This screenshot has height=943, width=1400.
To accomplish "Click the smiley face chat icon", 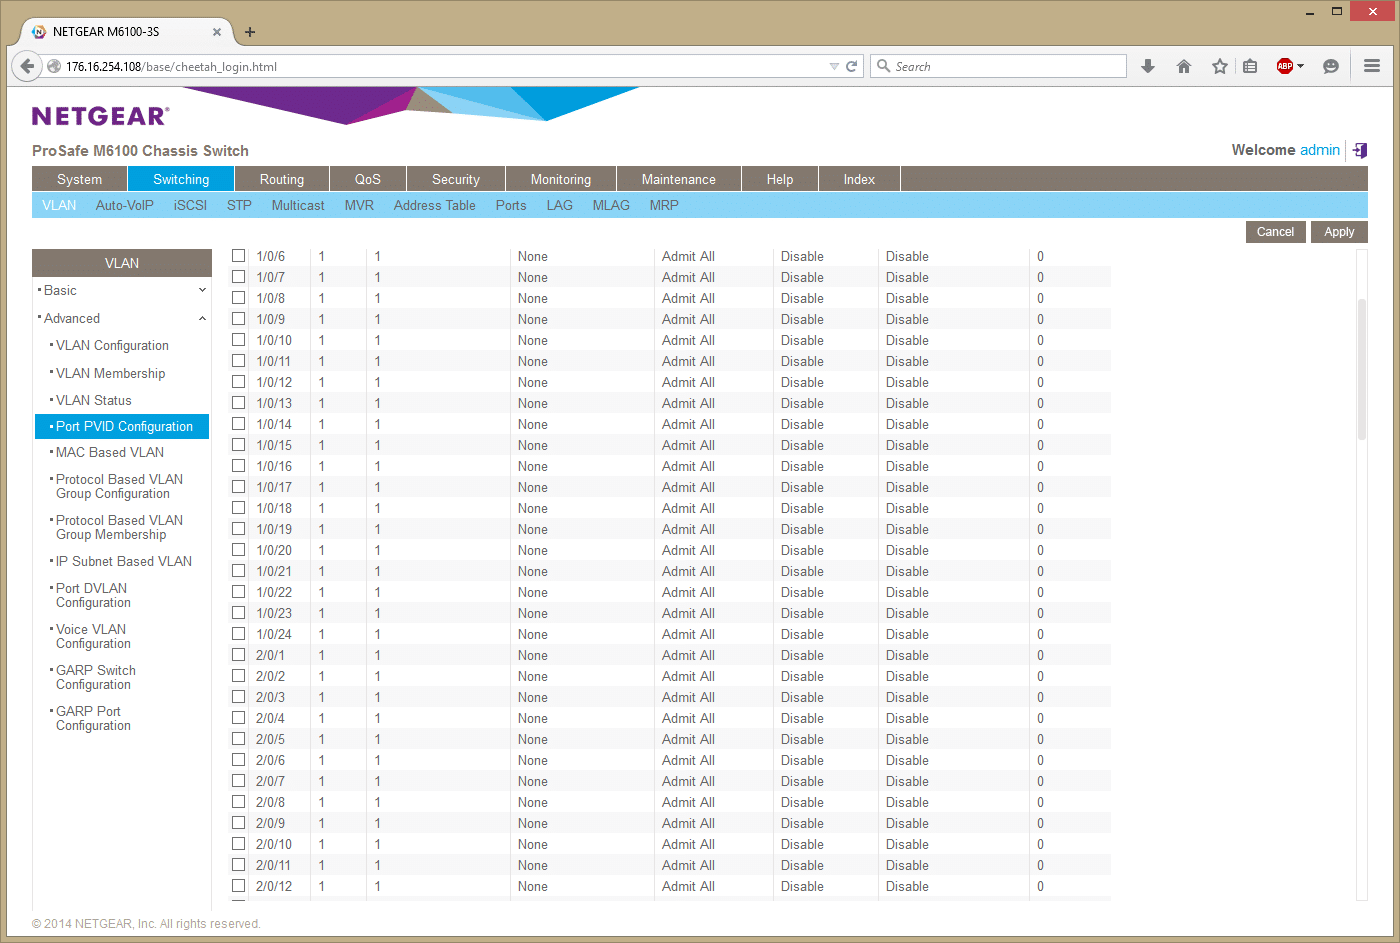I will coord(1331,66).
